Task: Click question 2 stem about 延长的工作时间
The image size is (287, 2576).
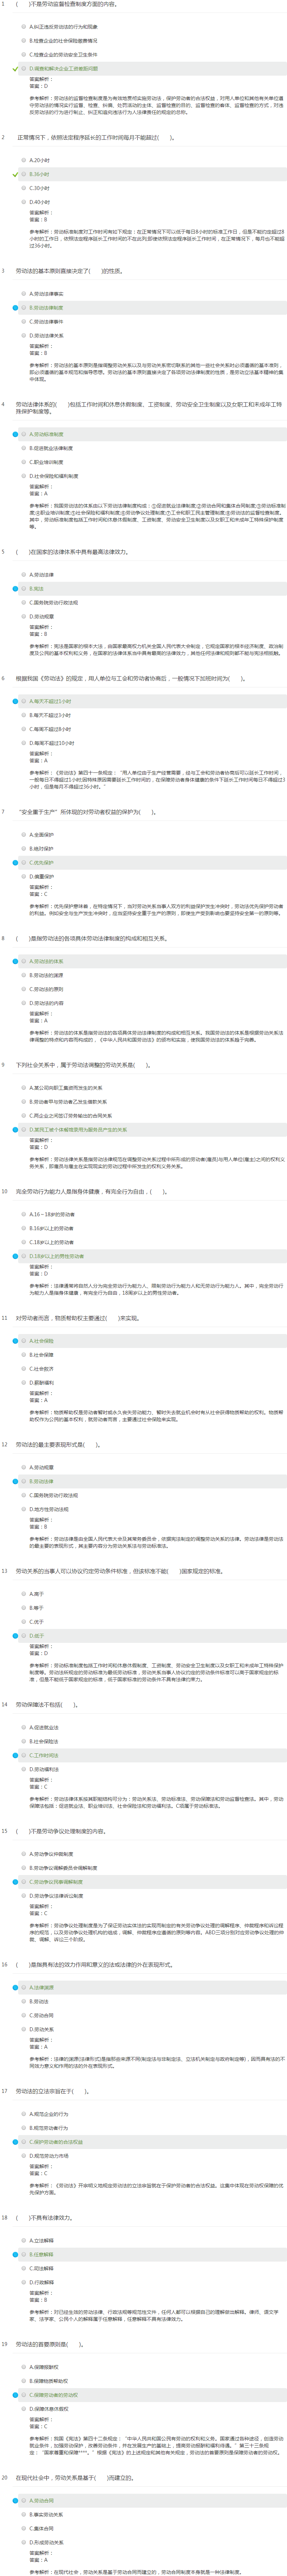Action: (x=96, y=137)
